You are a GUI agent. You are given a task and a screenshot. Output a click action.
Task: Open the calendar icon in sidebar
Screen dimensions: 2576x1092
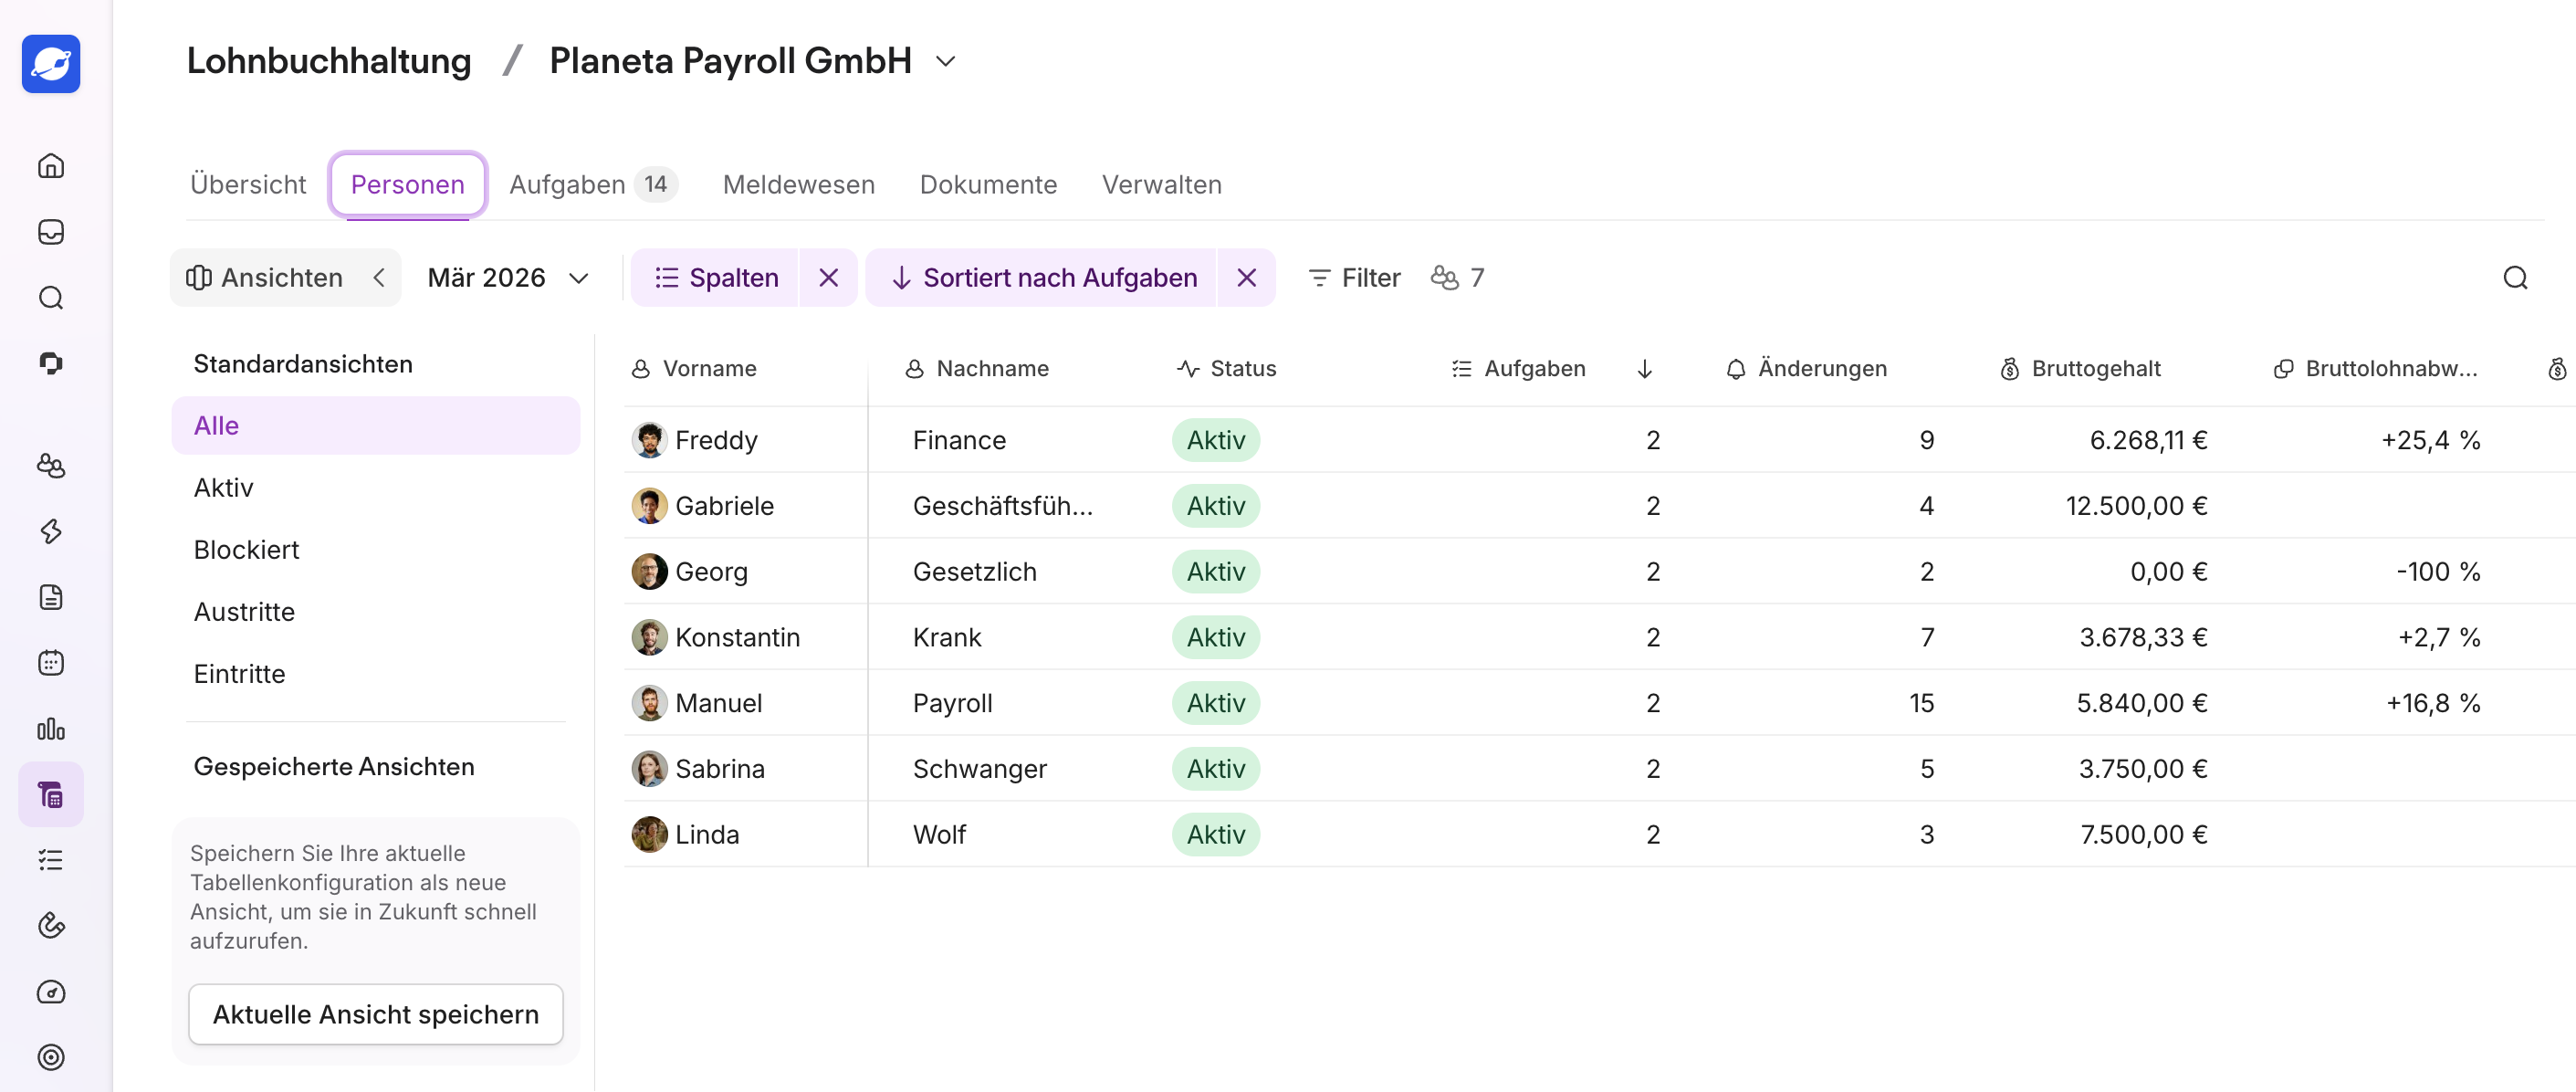pyautogui.click(x=51, y=663)
